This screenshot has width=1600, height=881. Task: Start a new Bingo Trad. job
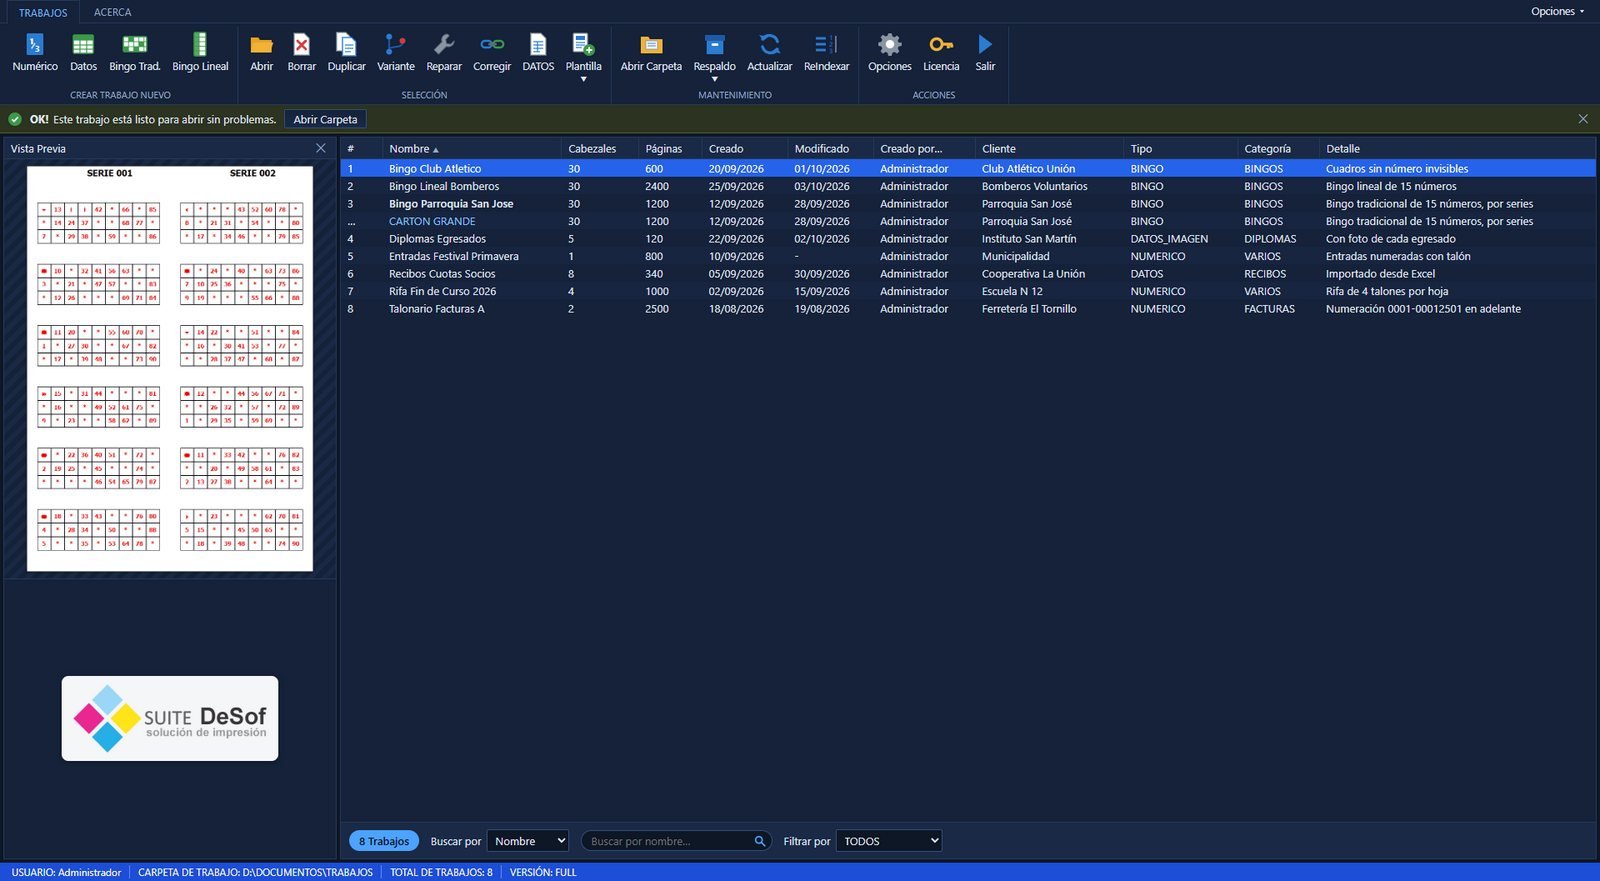(134, 52)
